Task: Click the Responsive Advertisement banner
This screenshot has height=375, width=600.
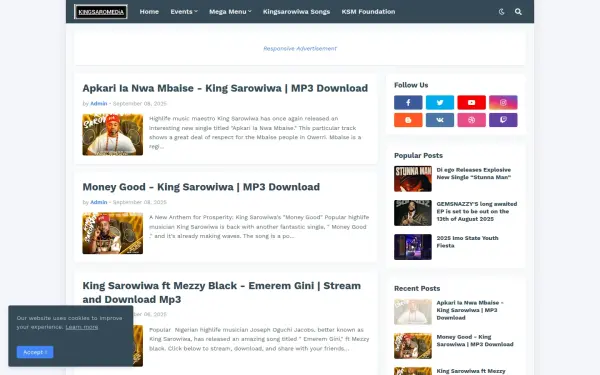Action: pos(300,49)
